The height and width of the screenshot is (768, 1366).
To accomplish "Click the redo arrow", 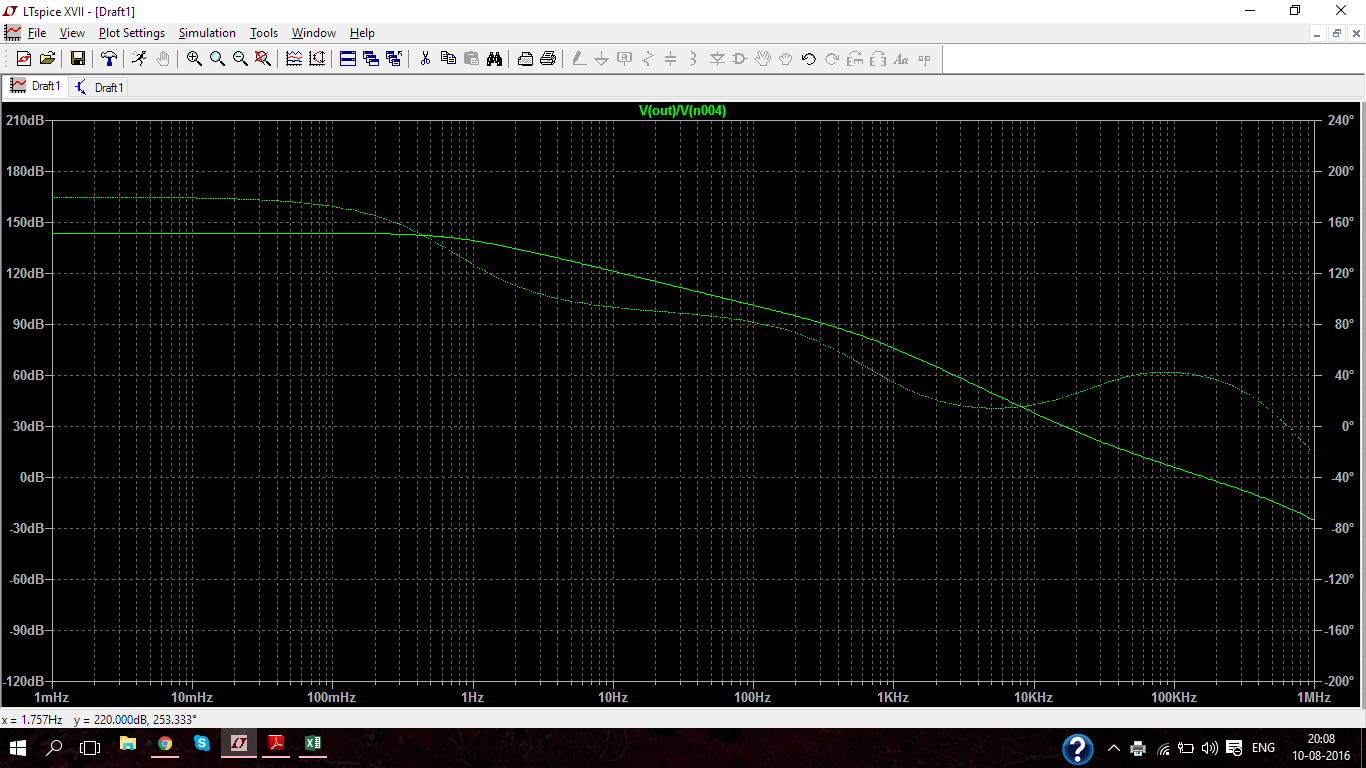I will [x=832, y=59].
